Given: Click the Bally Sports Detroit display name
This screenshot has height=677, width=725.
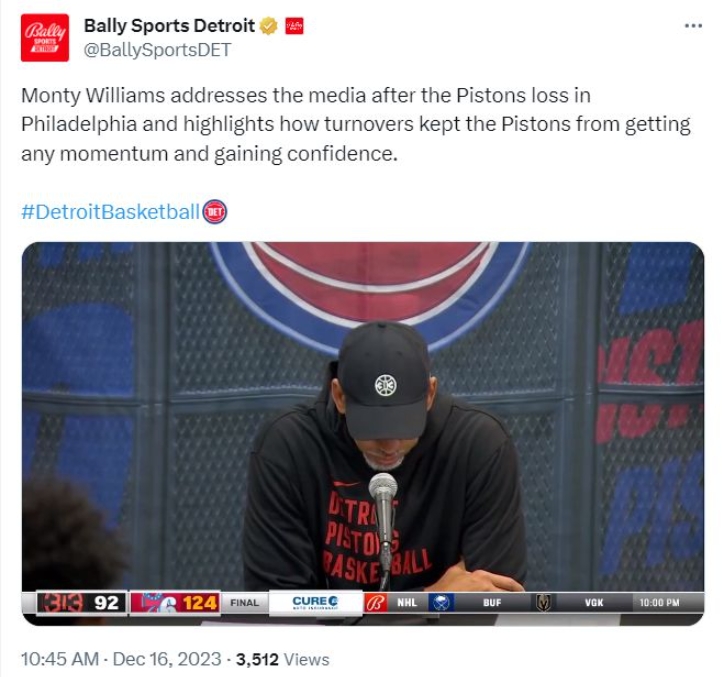Looking at the screenshot, I should coord(169,26).
